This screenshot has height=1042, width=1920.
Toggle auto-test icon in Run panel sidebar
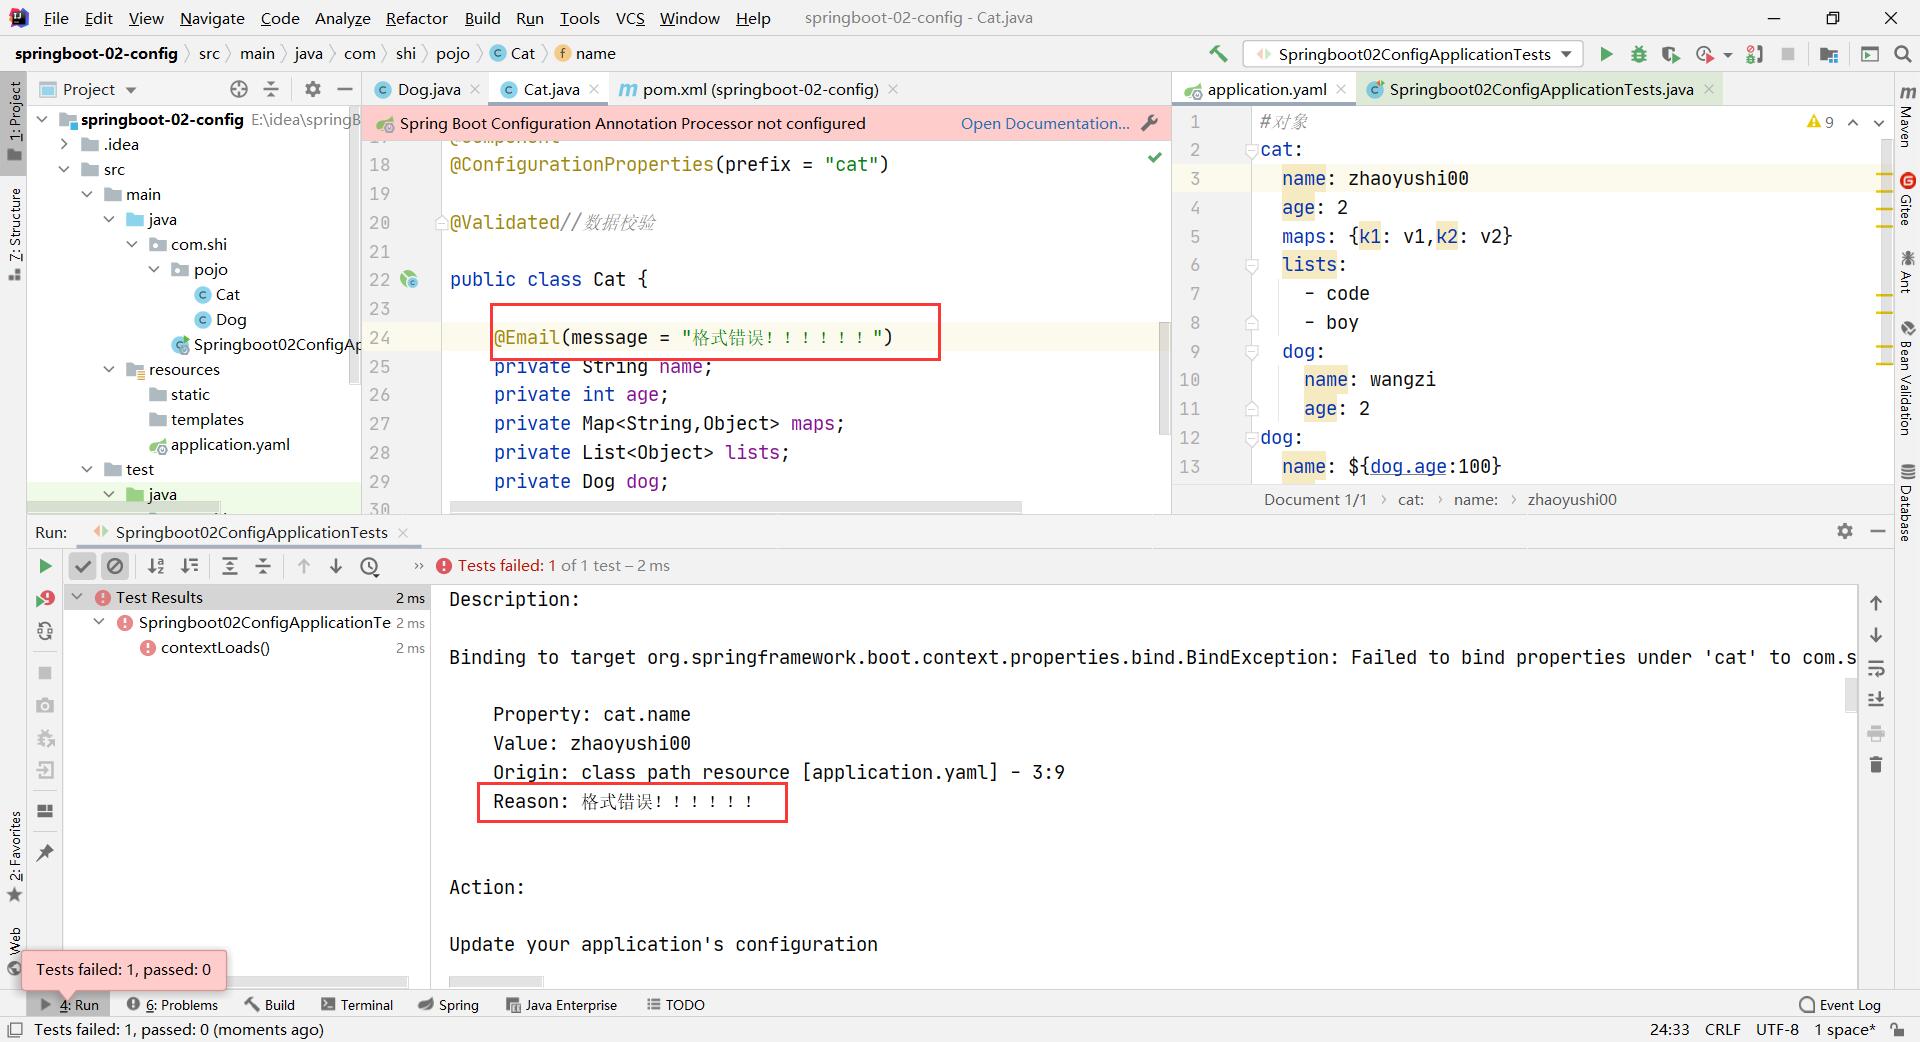(45, 631)
